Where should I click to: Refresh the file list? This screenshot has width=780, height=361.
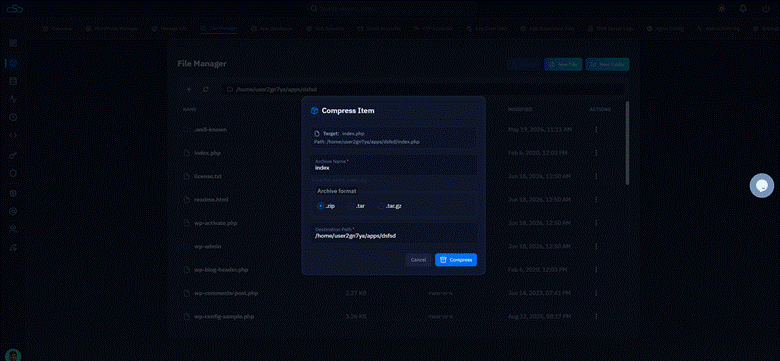click(x=205, y=90)
